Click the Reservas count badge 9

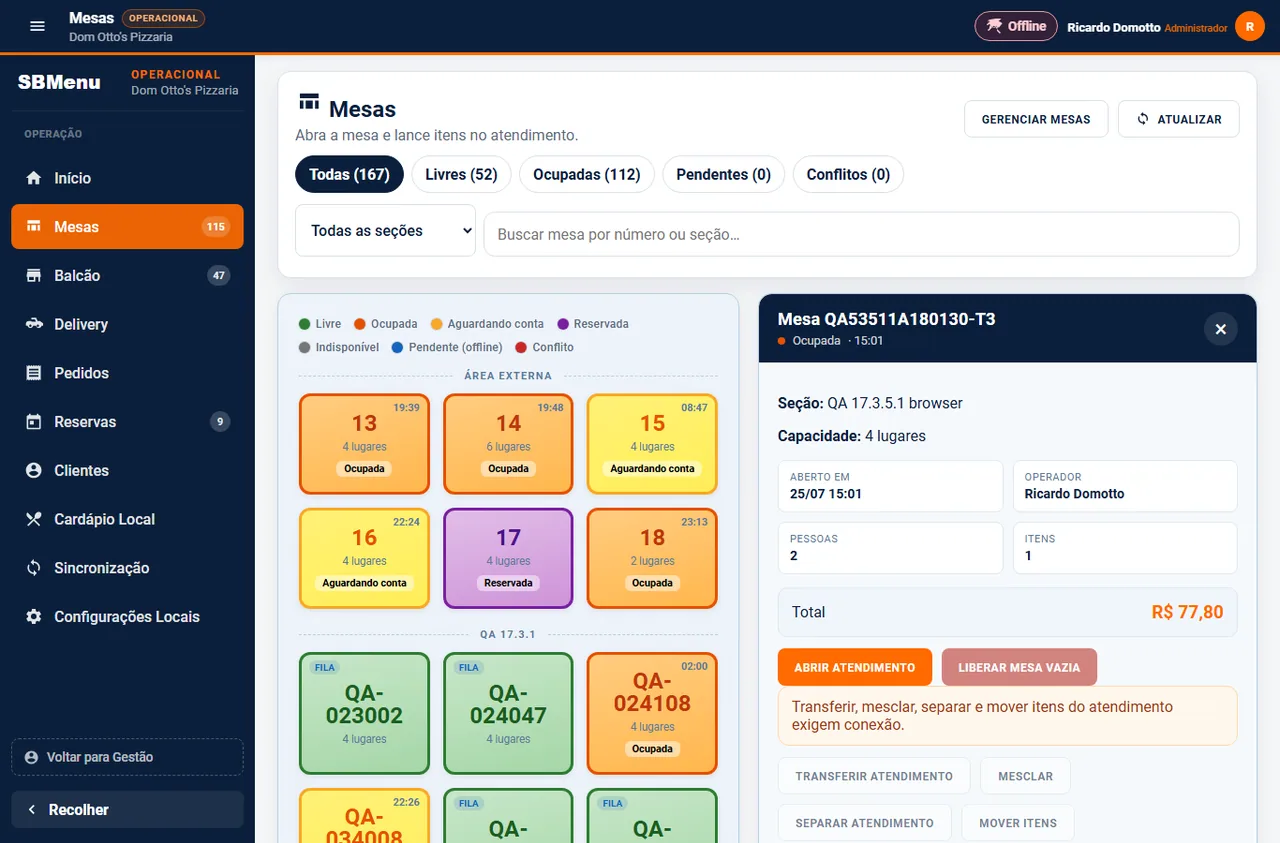[x=219, y=422]
